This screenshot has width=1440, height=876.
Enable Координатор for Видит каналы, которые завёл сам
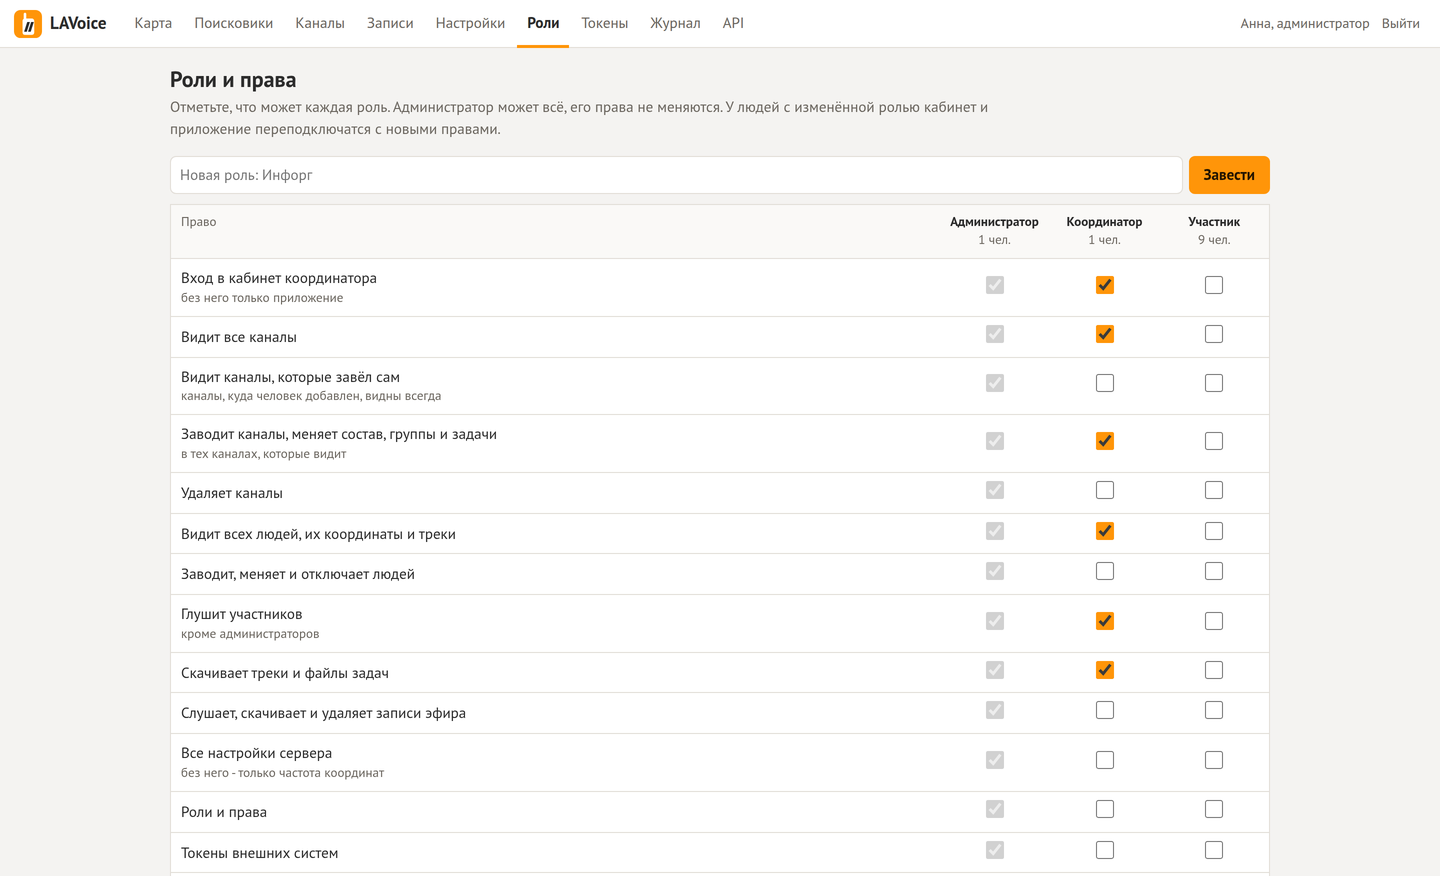pyautogui.click(x=1105, y=383)
